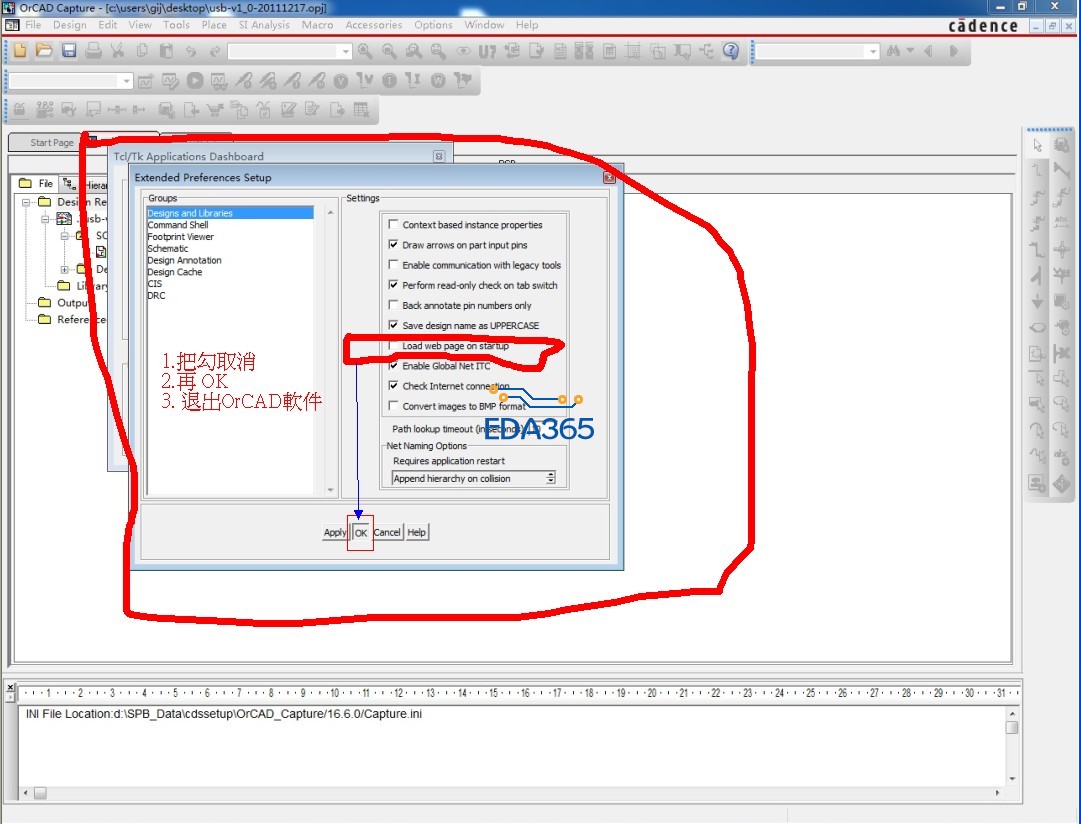Uncheck Draw arrows on part input pins
This screenshot has width=1081, height=824.
pyautogui.click(x=394, y=244)
